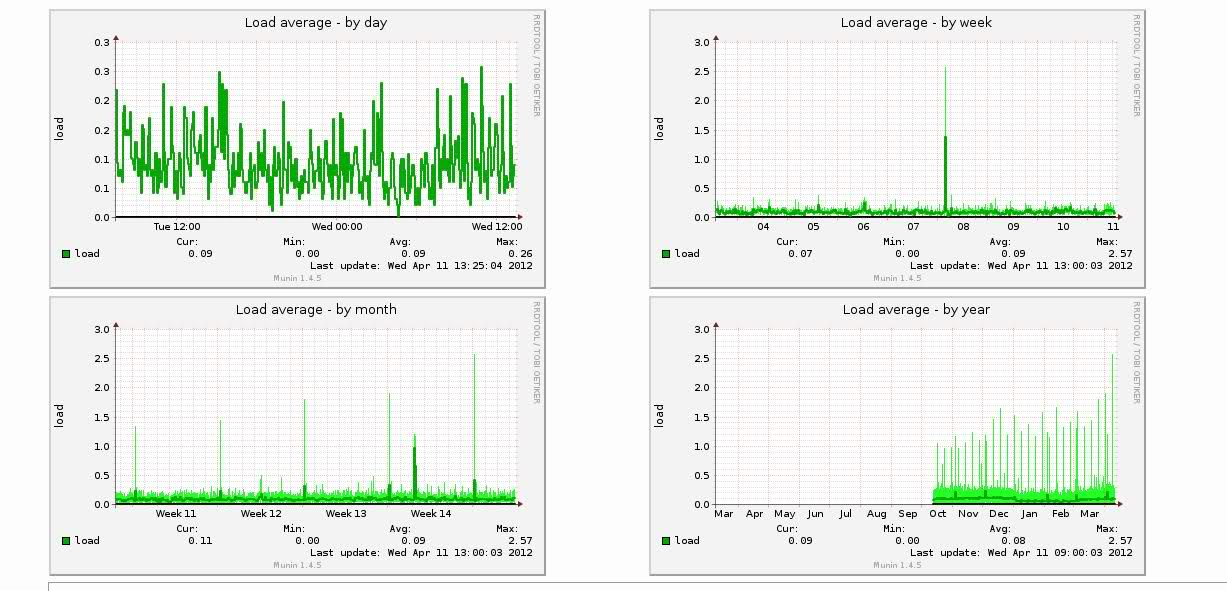Click the green load legend swatch in year graph
Image resolution: width=1227 pixels, height=591 pixels.
(x=666, y=541)
